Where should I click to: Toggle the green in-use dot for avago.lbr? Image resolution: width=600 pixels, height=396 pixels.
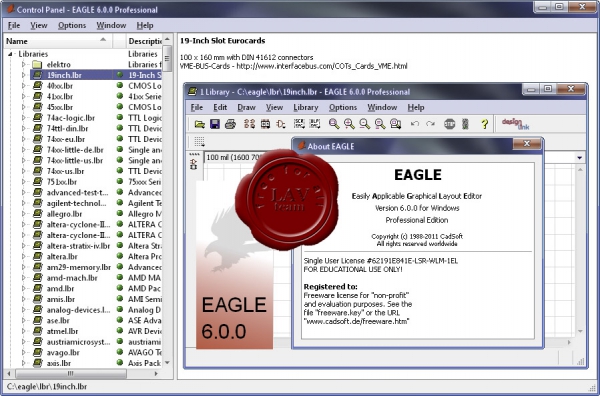coord(120,352)
